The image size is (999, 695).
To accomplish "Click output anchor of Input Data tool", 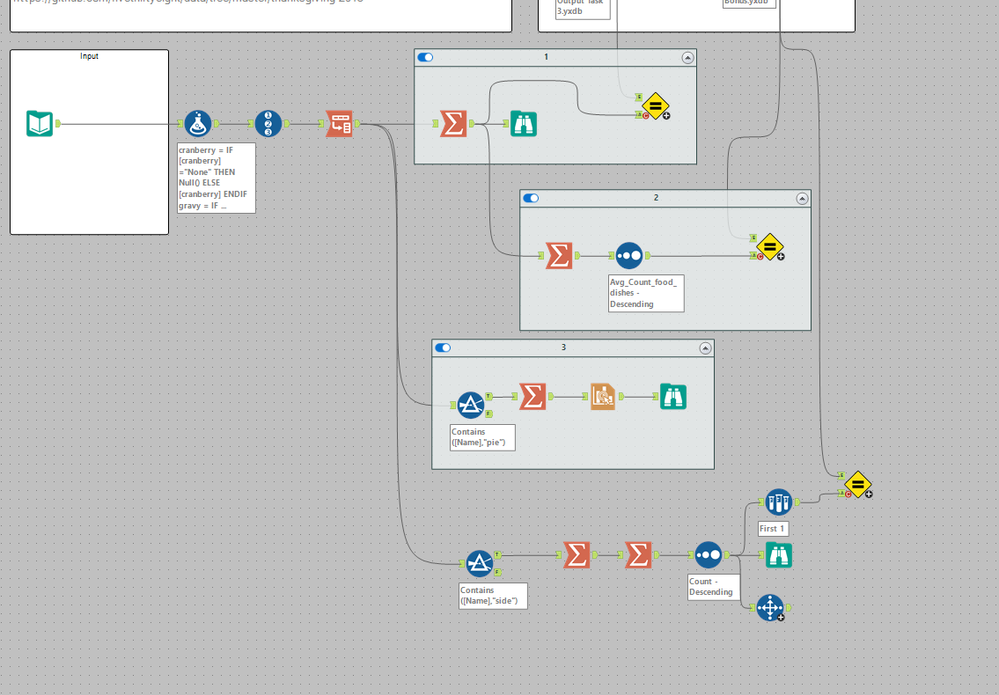I will [58, 124].
